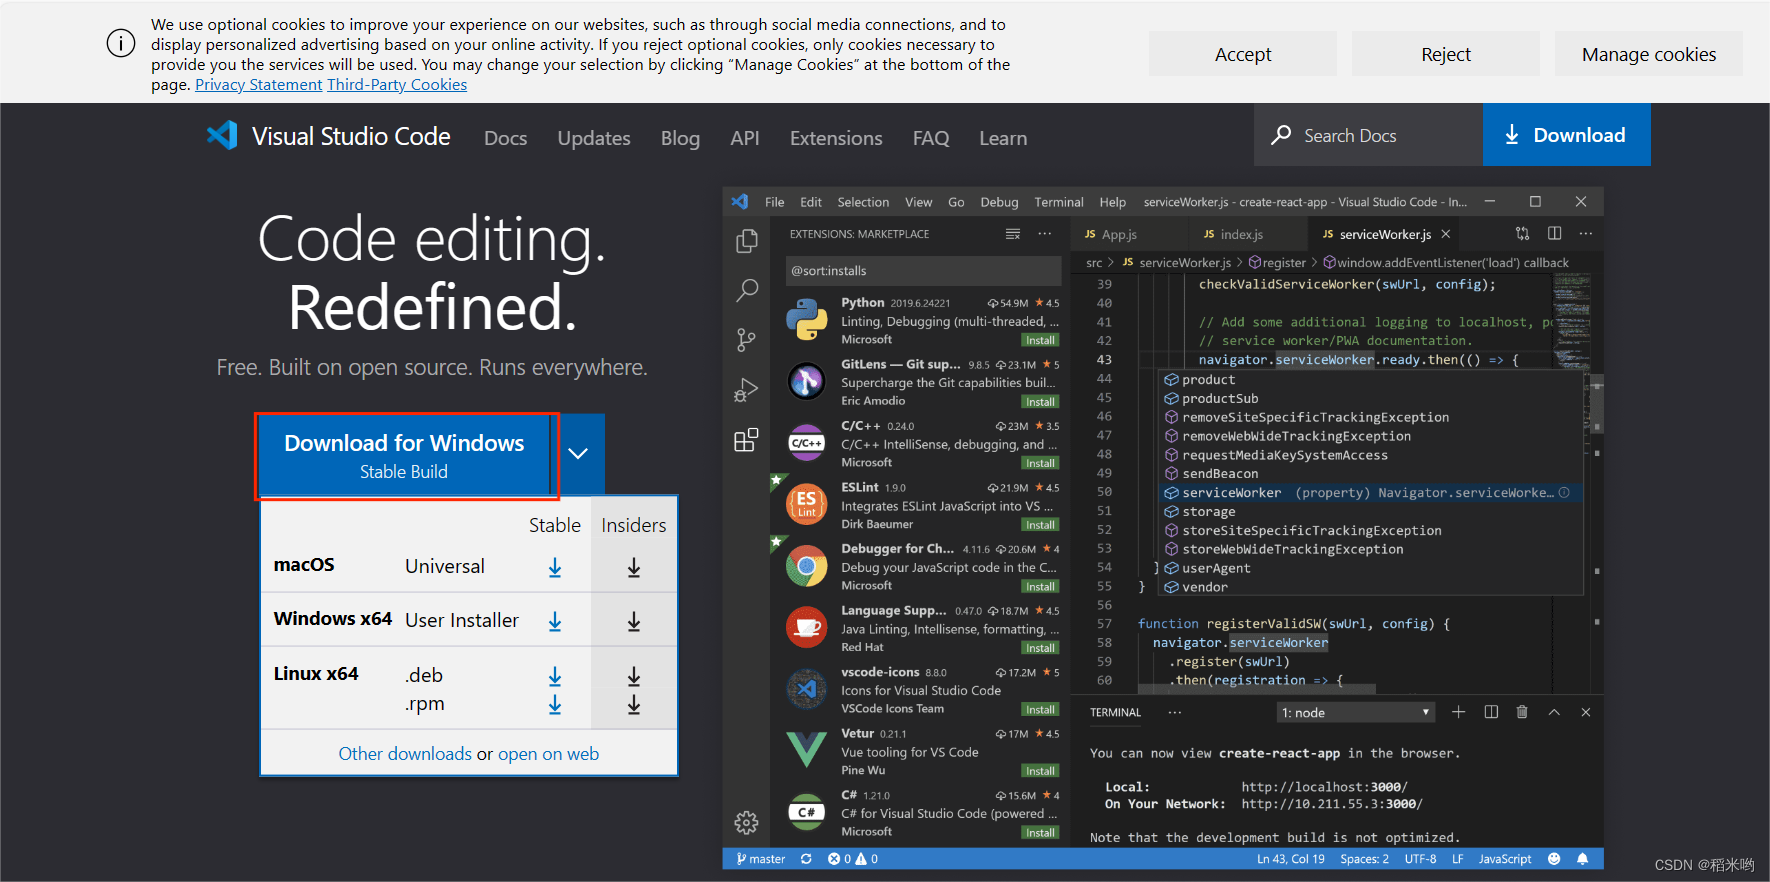The height and width of the screenshot is (882, 1770).
Task: Open the JavaScript language mode selector
Action: [x=1505, y=859]
